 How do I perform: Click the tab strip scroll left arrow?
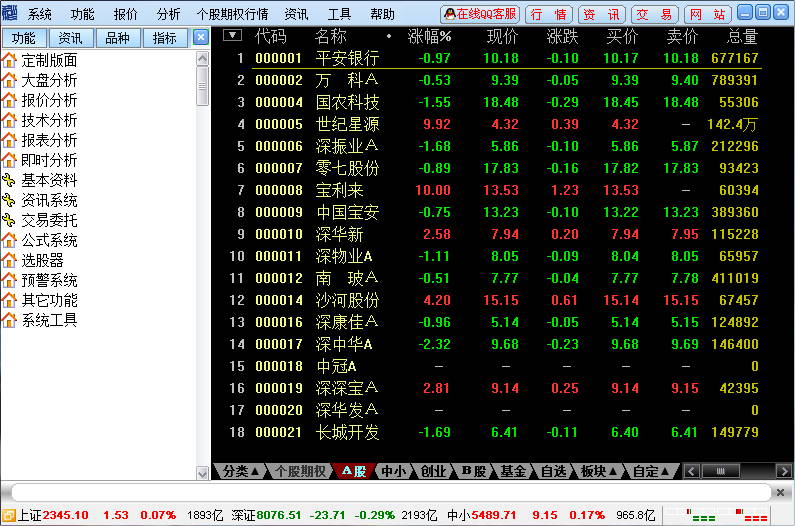click(x=692, y=471)
